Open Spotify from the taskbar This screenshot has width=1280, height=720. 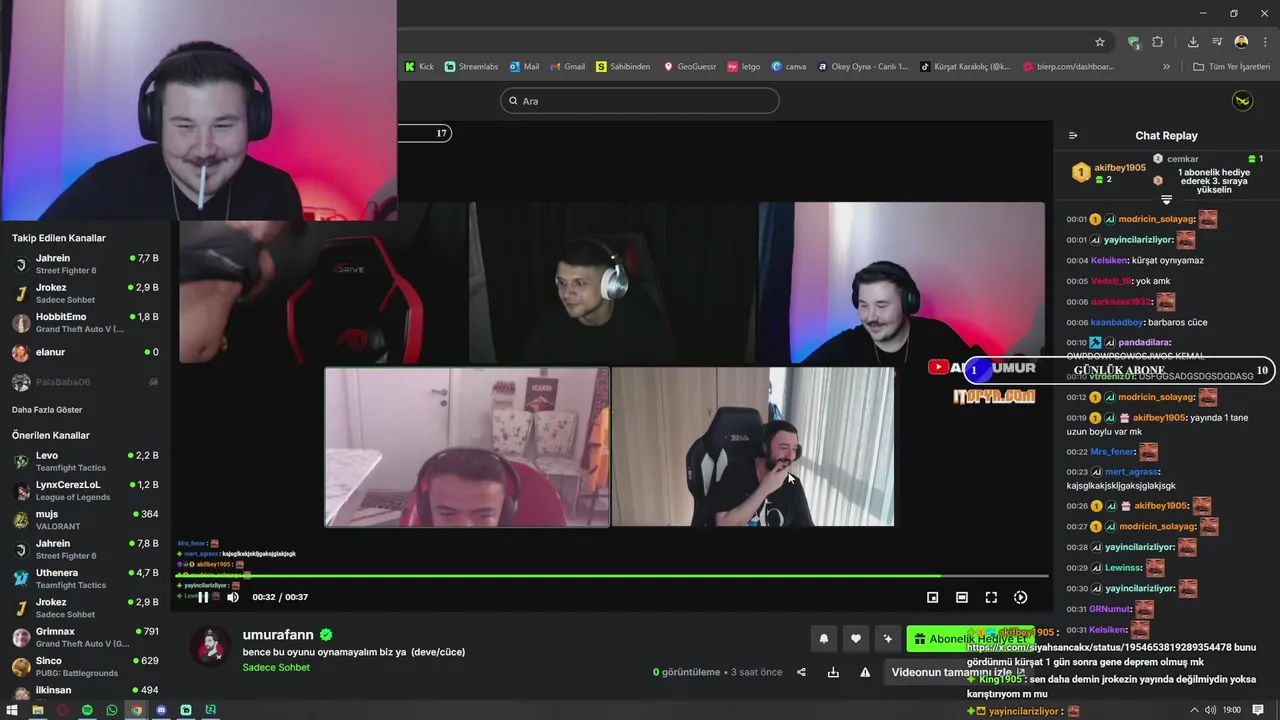(x=87, y=710)
